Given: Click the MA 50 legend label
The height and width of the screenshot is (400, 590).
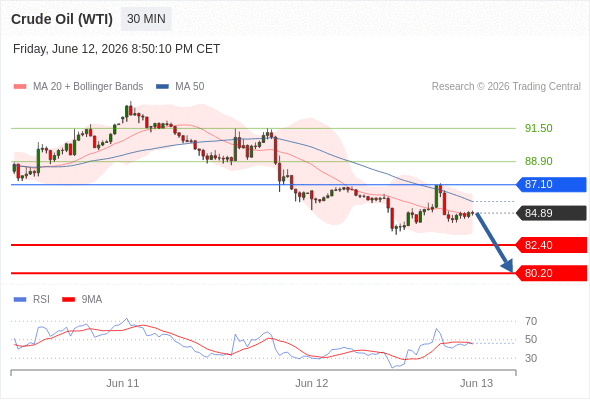Looking at the screenshot, I should tap(190, 87).
